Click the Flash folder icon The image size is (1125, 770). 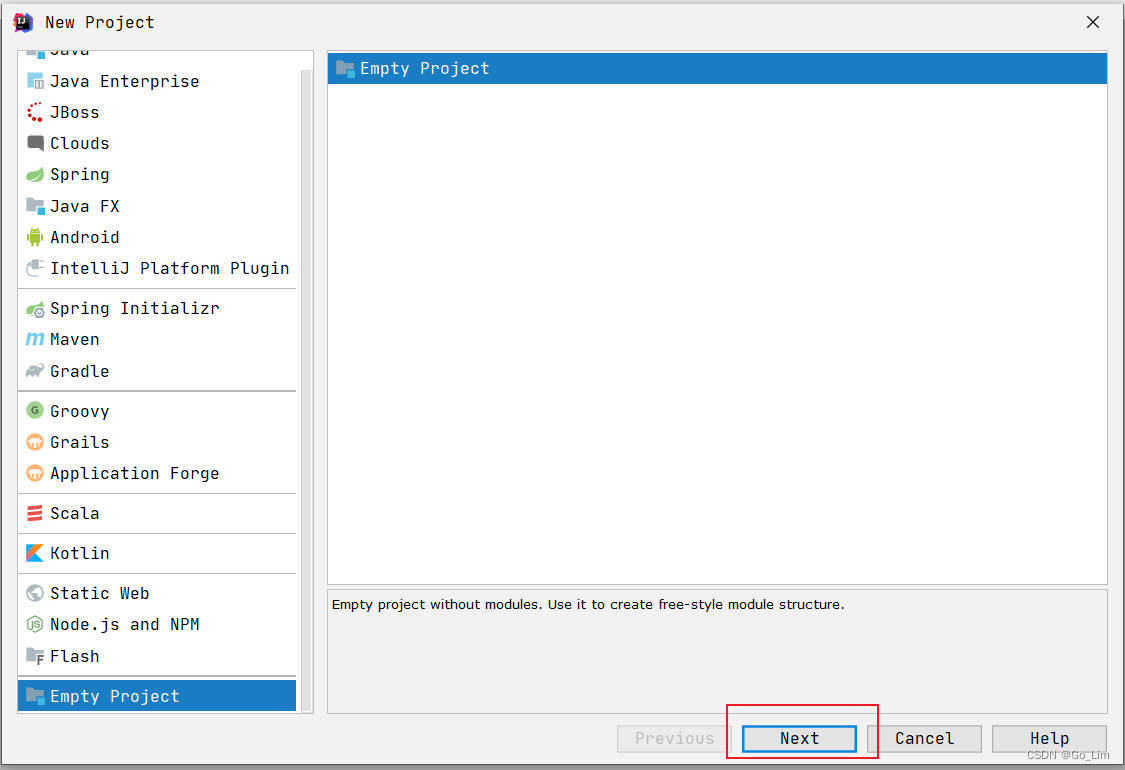click(34, 656)
